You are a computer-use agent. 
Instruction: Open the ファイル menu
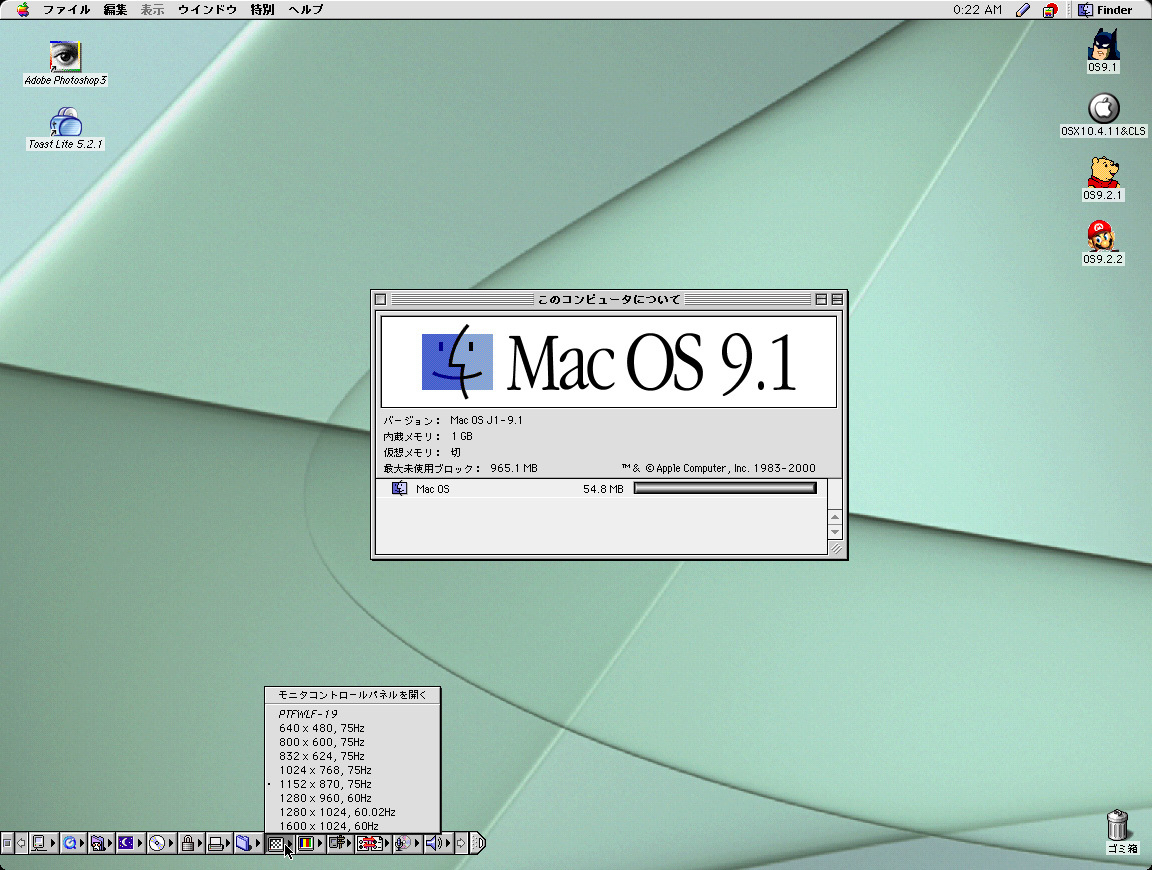click(66, 10)
